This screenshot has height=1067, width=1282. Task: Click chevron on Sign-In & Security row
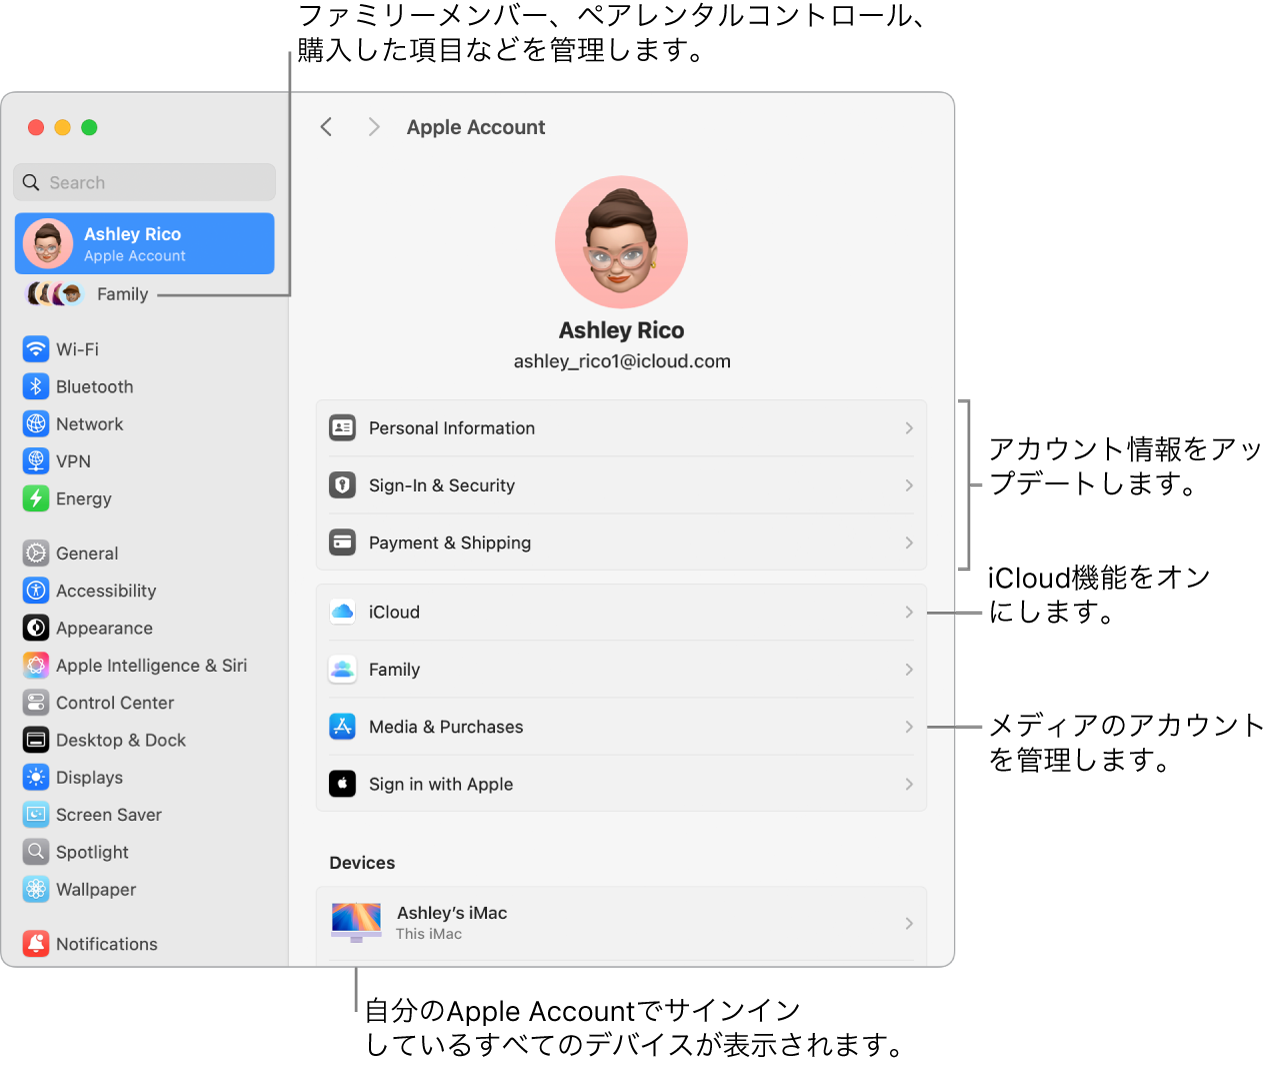pos(909,485)
